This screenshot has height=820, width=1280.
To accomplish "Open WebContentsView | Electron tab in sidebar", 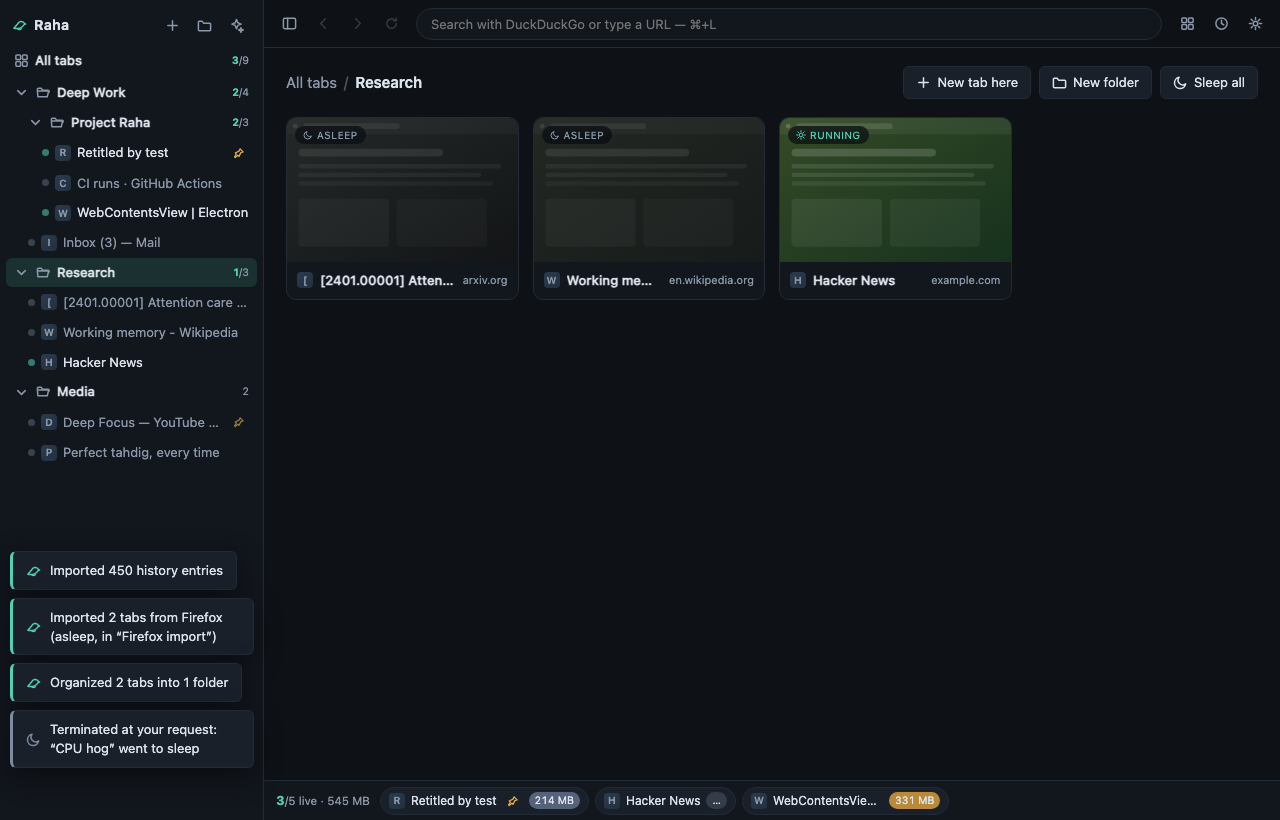I will [131, 213].
